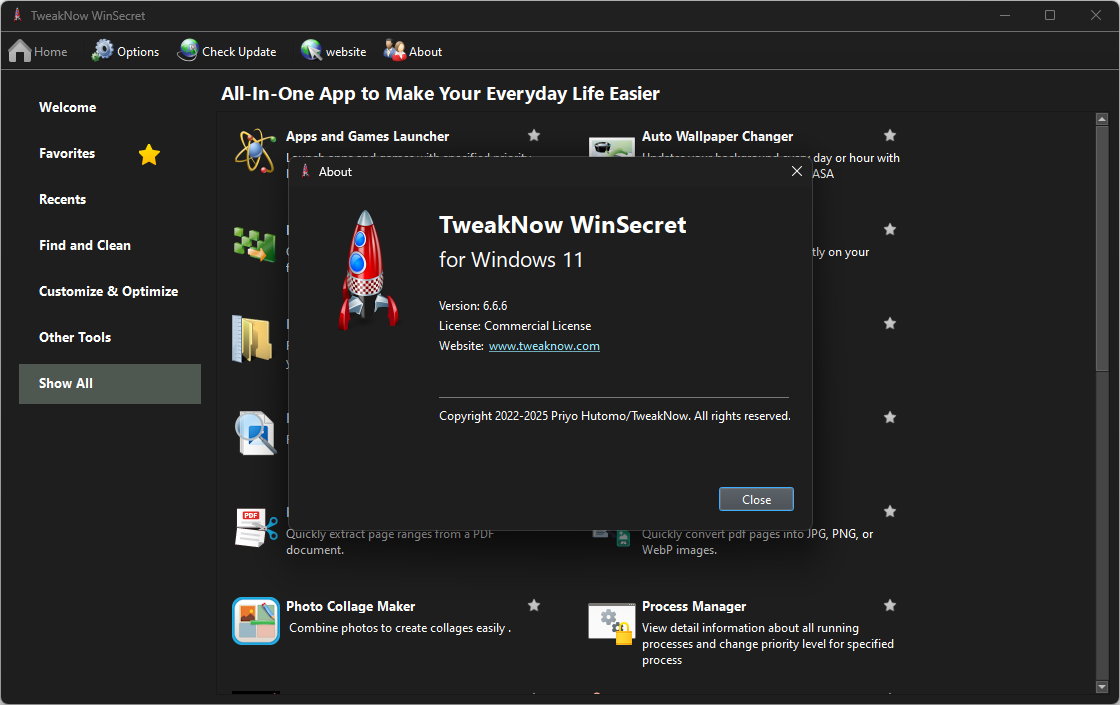1120x705 pixels.
Task: Open the www.tweaknow.com link
Action: (544, 346)
